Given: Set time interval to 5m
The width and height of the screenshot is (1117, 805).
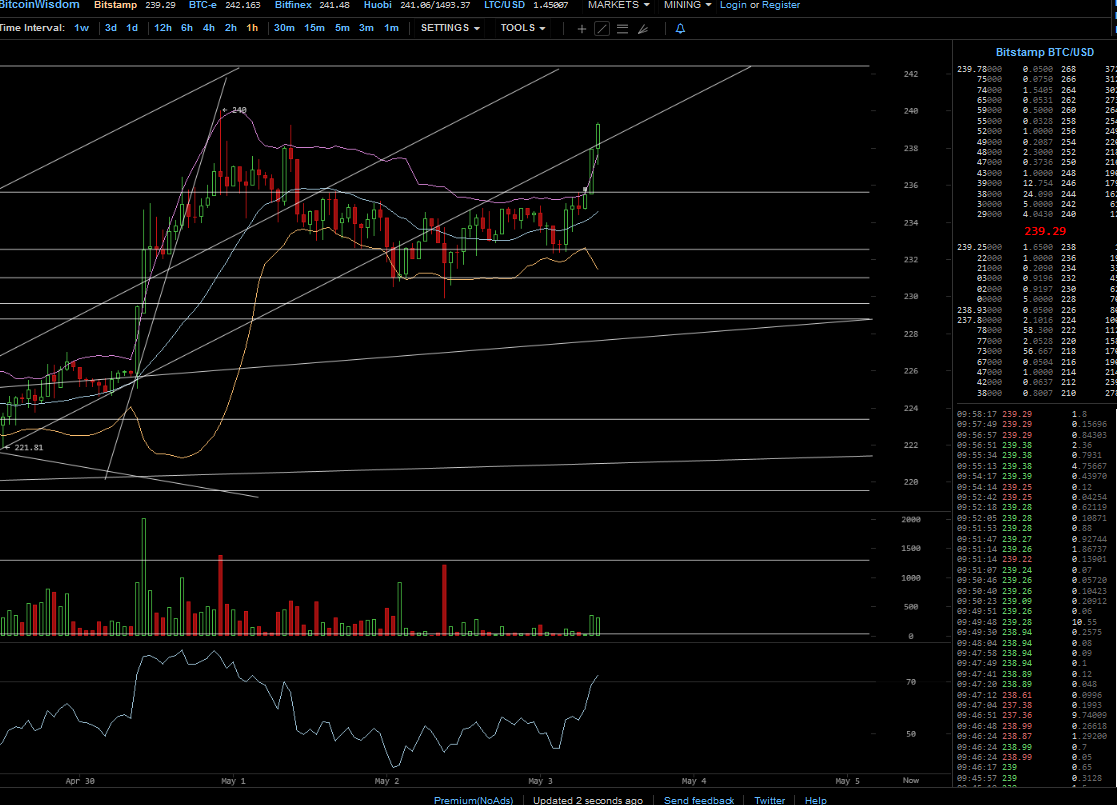Looking at the screenshot, I should 343,28.
